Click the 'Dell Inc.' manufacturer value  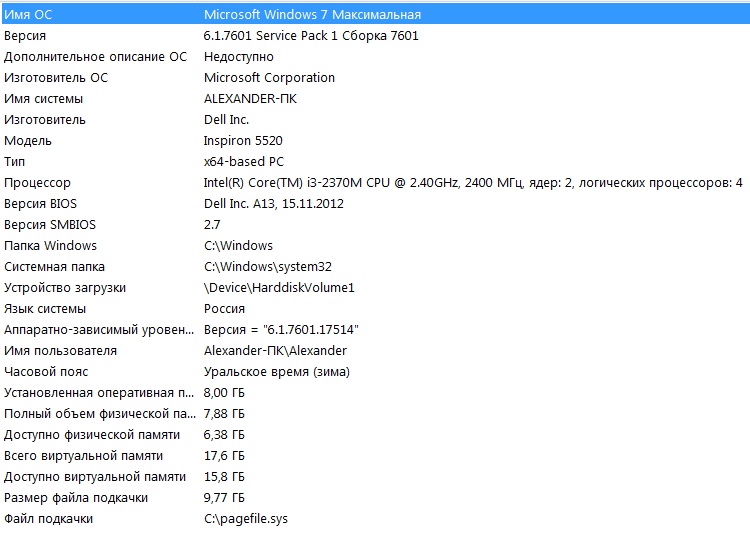[x=226, y=120]
